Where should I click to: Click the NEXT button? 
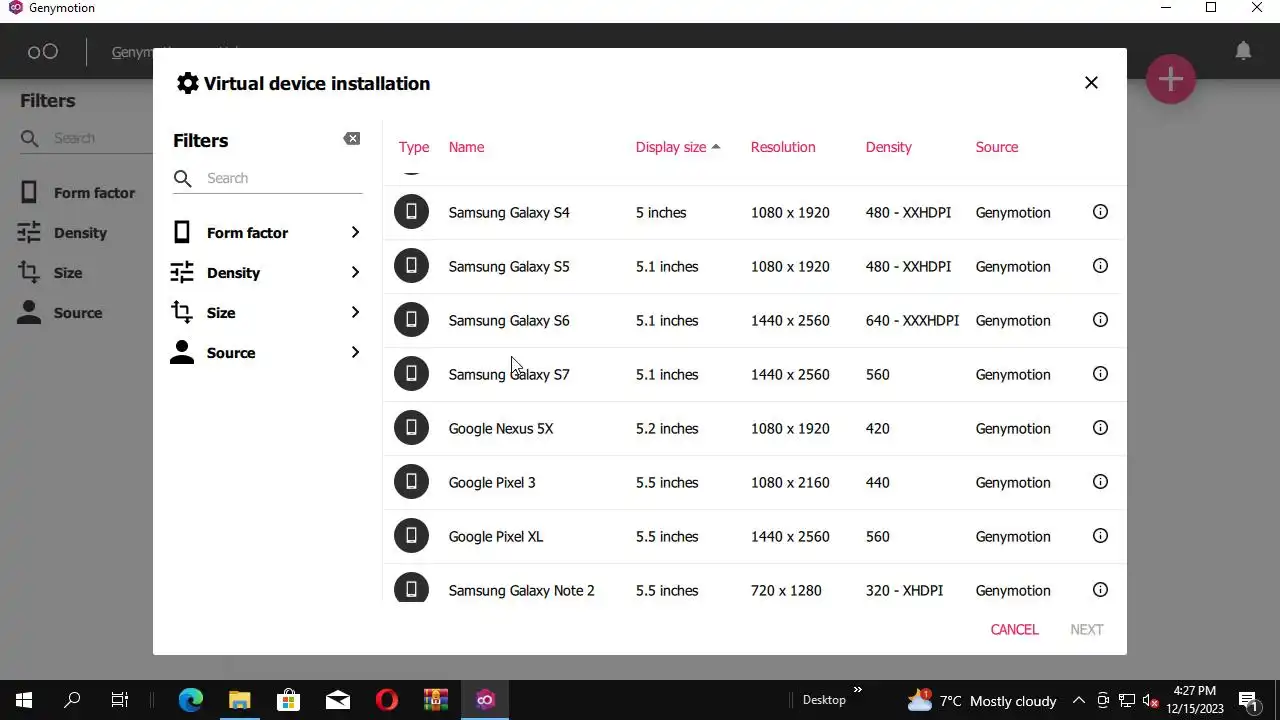(1086, 629)
